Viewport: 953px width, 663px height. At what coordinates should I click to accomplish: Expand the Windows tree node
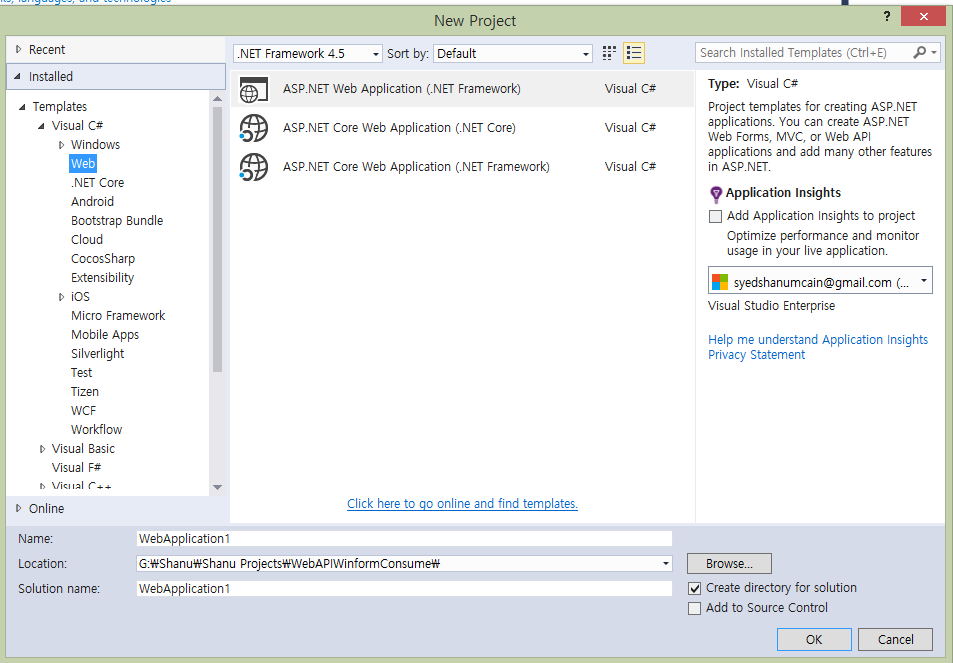coord(61,145)
